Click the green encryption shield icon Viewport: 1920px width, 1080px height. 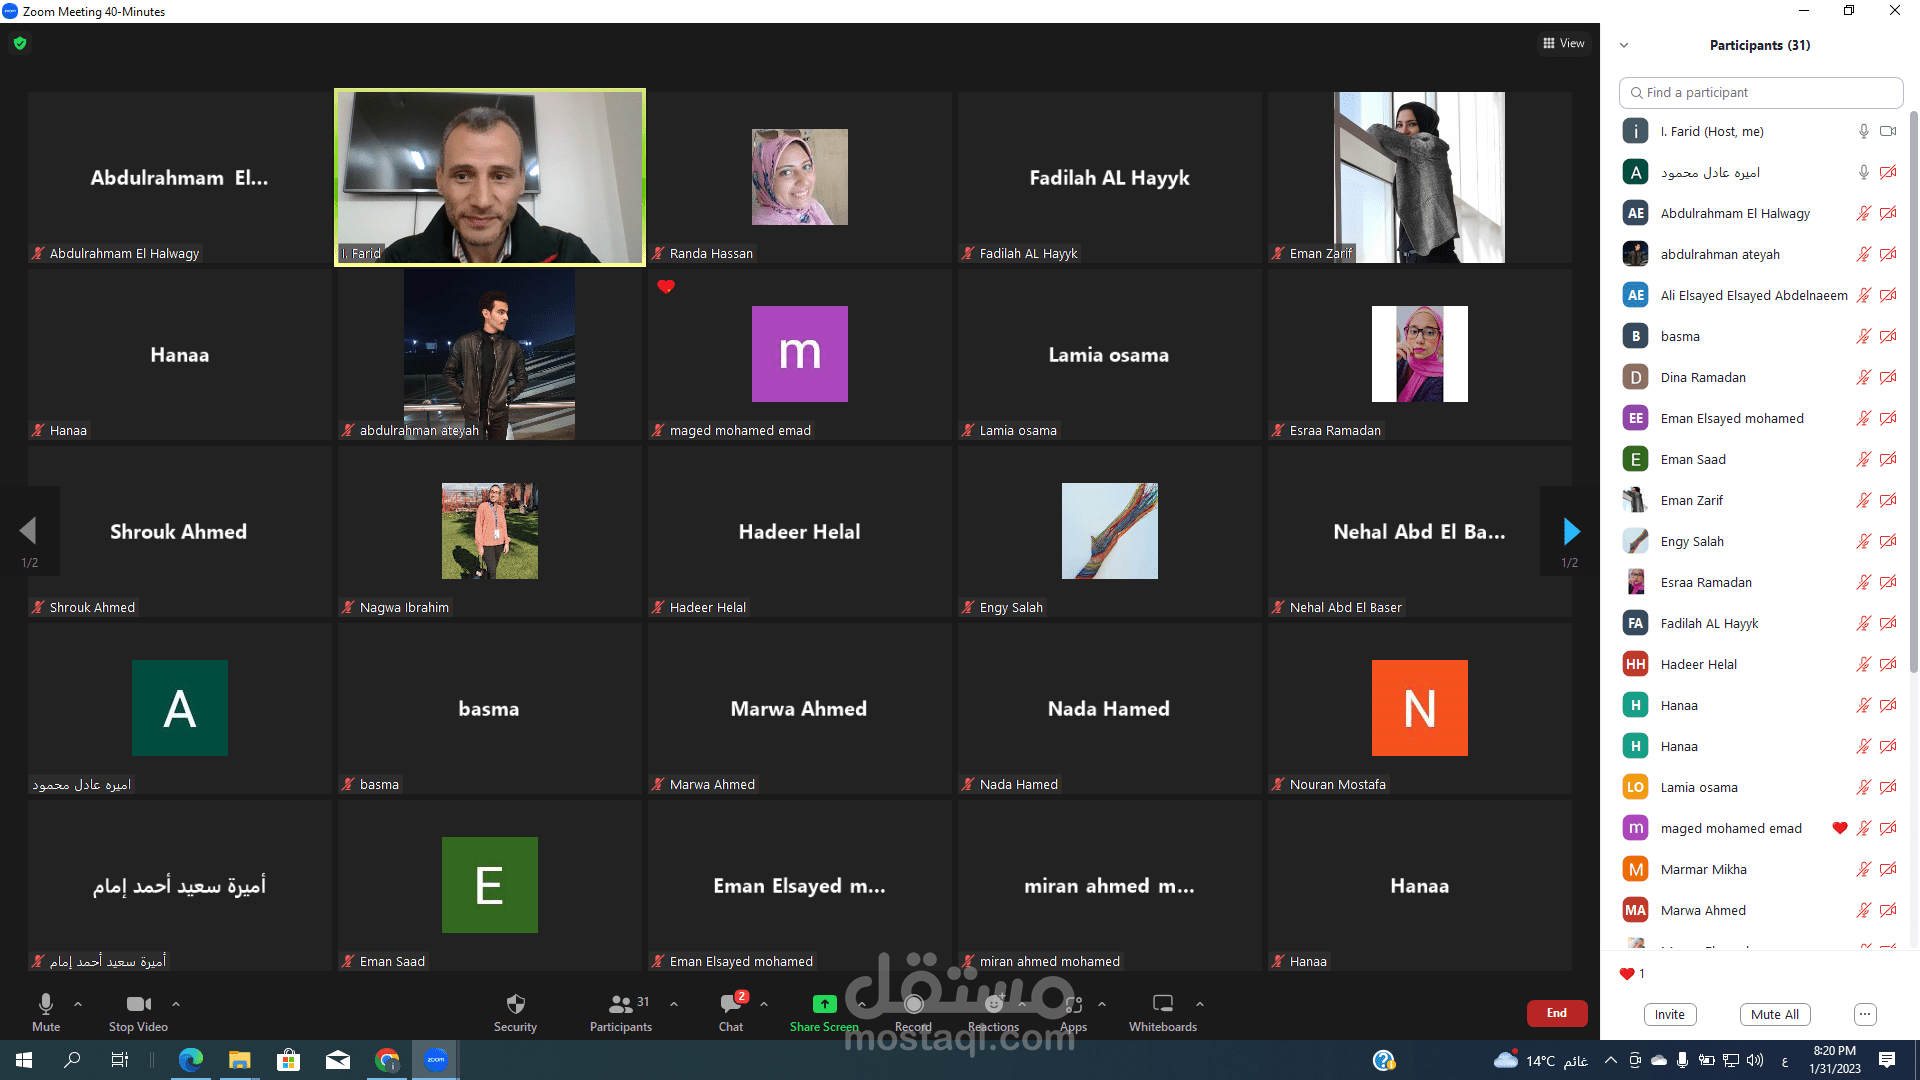(20, 43)
